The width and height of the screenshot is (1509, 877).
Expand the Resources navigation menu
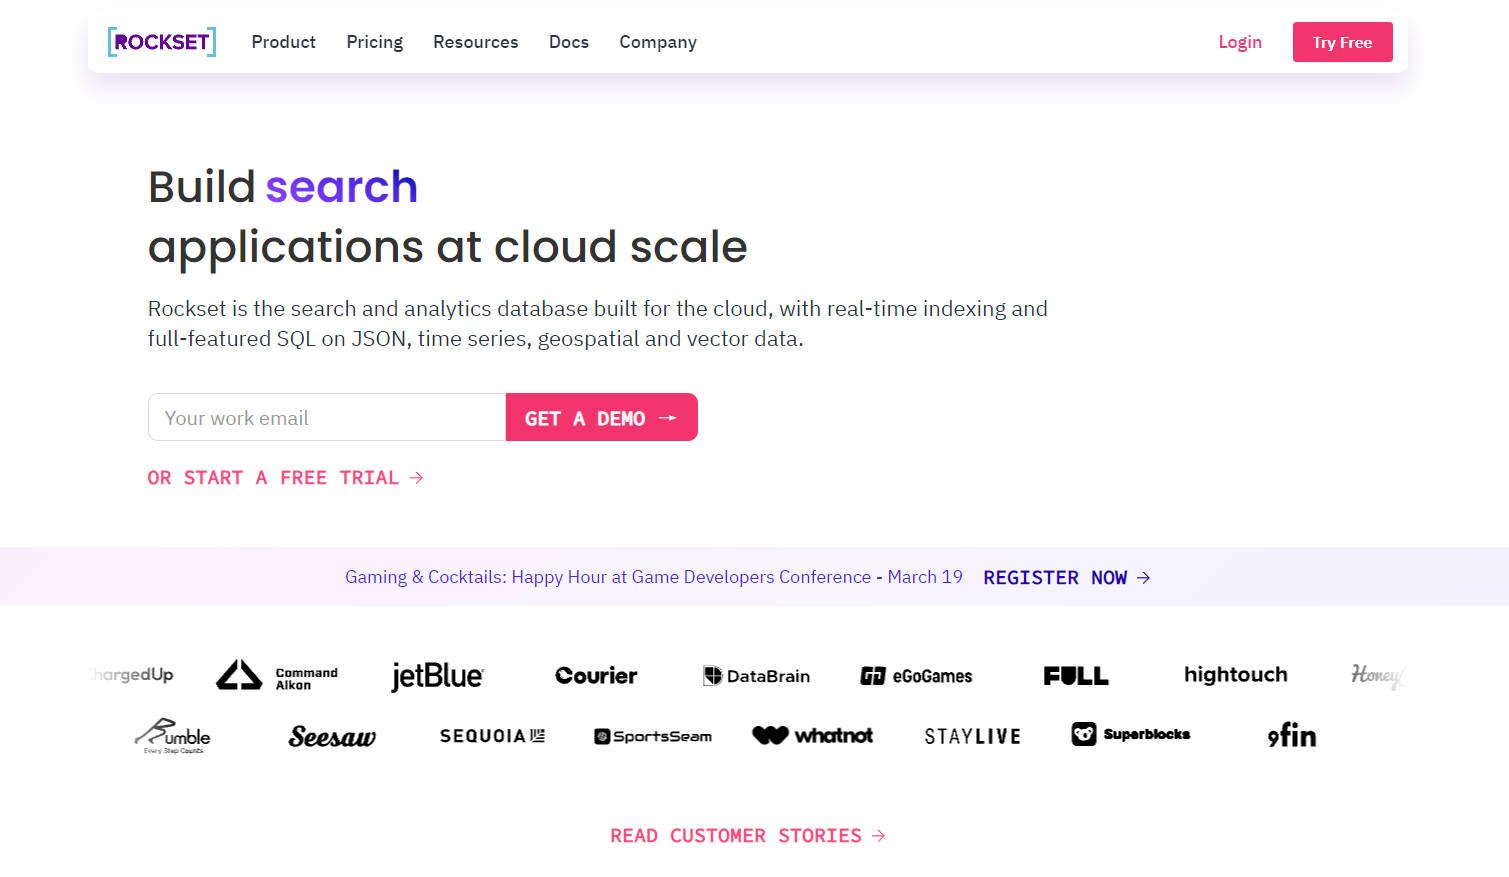(475, 42)
